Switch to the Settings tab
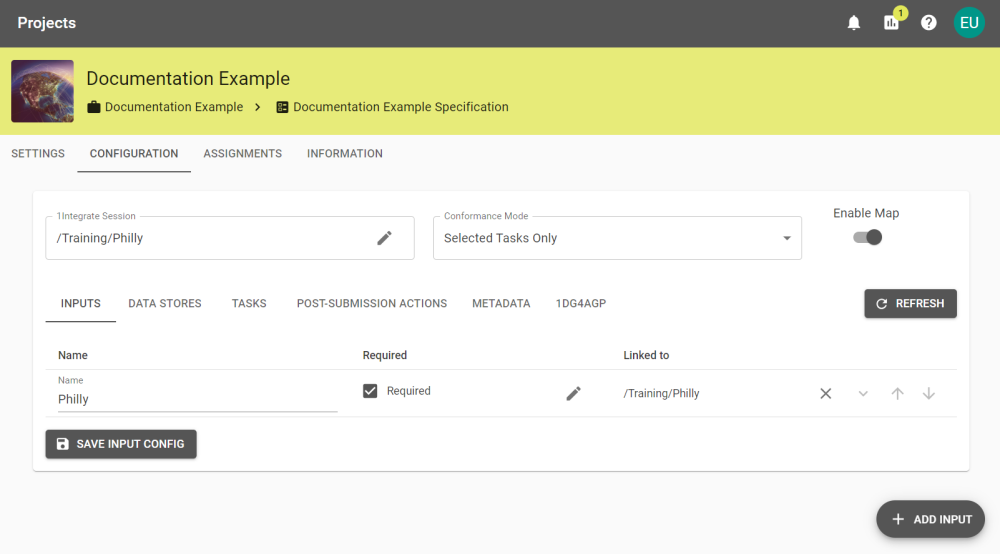The image size is (1000, 554). coord(38,154)
